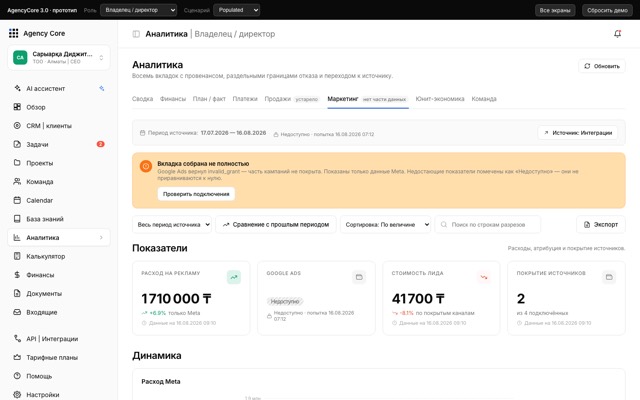Go to Обзор in sidebar
The width and height of the screenshot is (640, 400).
point(59,107)
